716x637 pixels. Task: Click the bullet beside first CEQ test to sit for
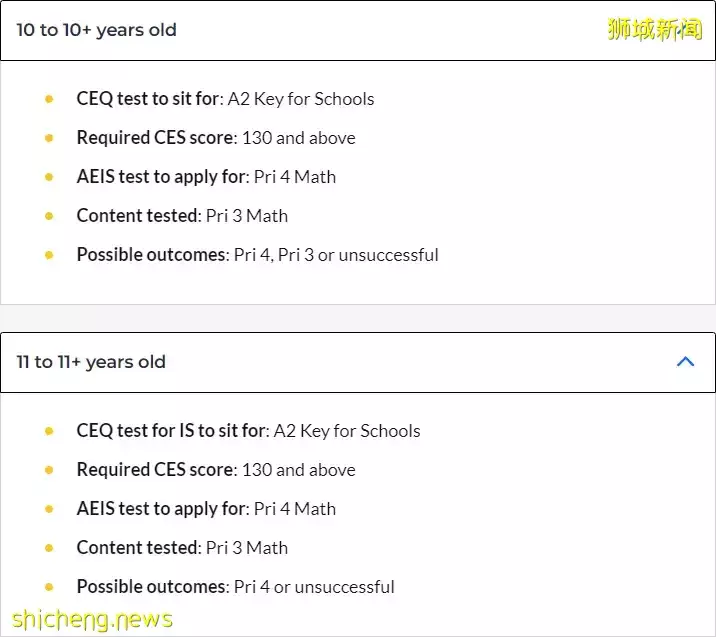click(x=49, y=99)
